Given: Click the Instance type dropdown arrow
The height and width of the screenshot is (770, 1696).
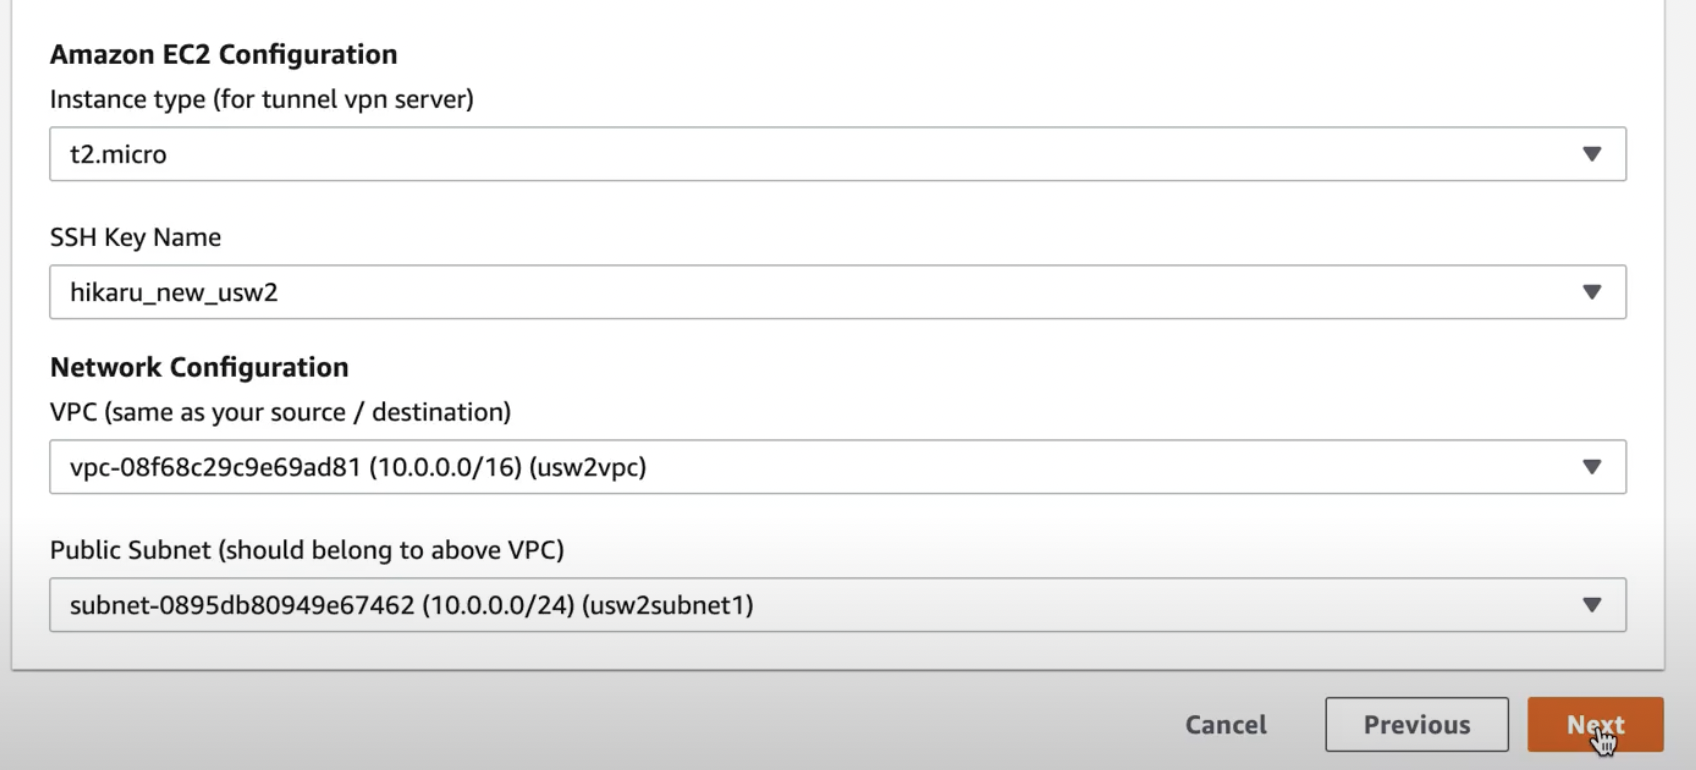Looking at the screenshot, I should [1592, 154].
